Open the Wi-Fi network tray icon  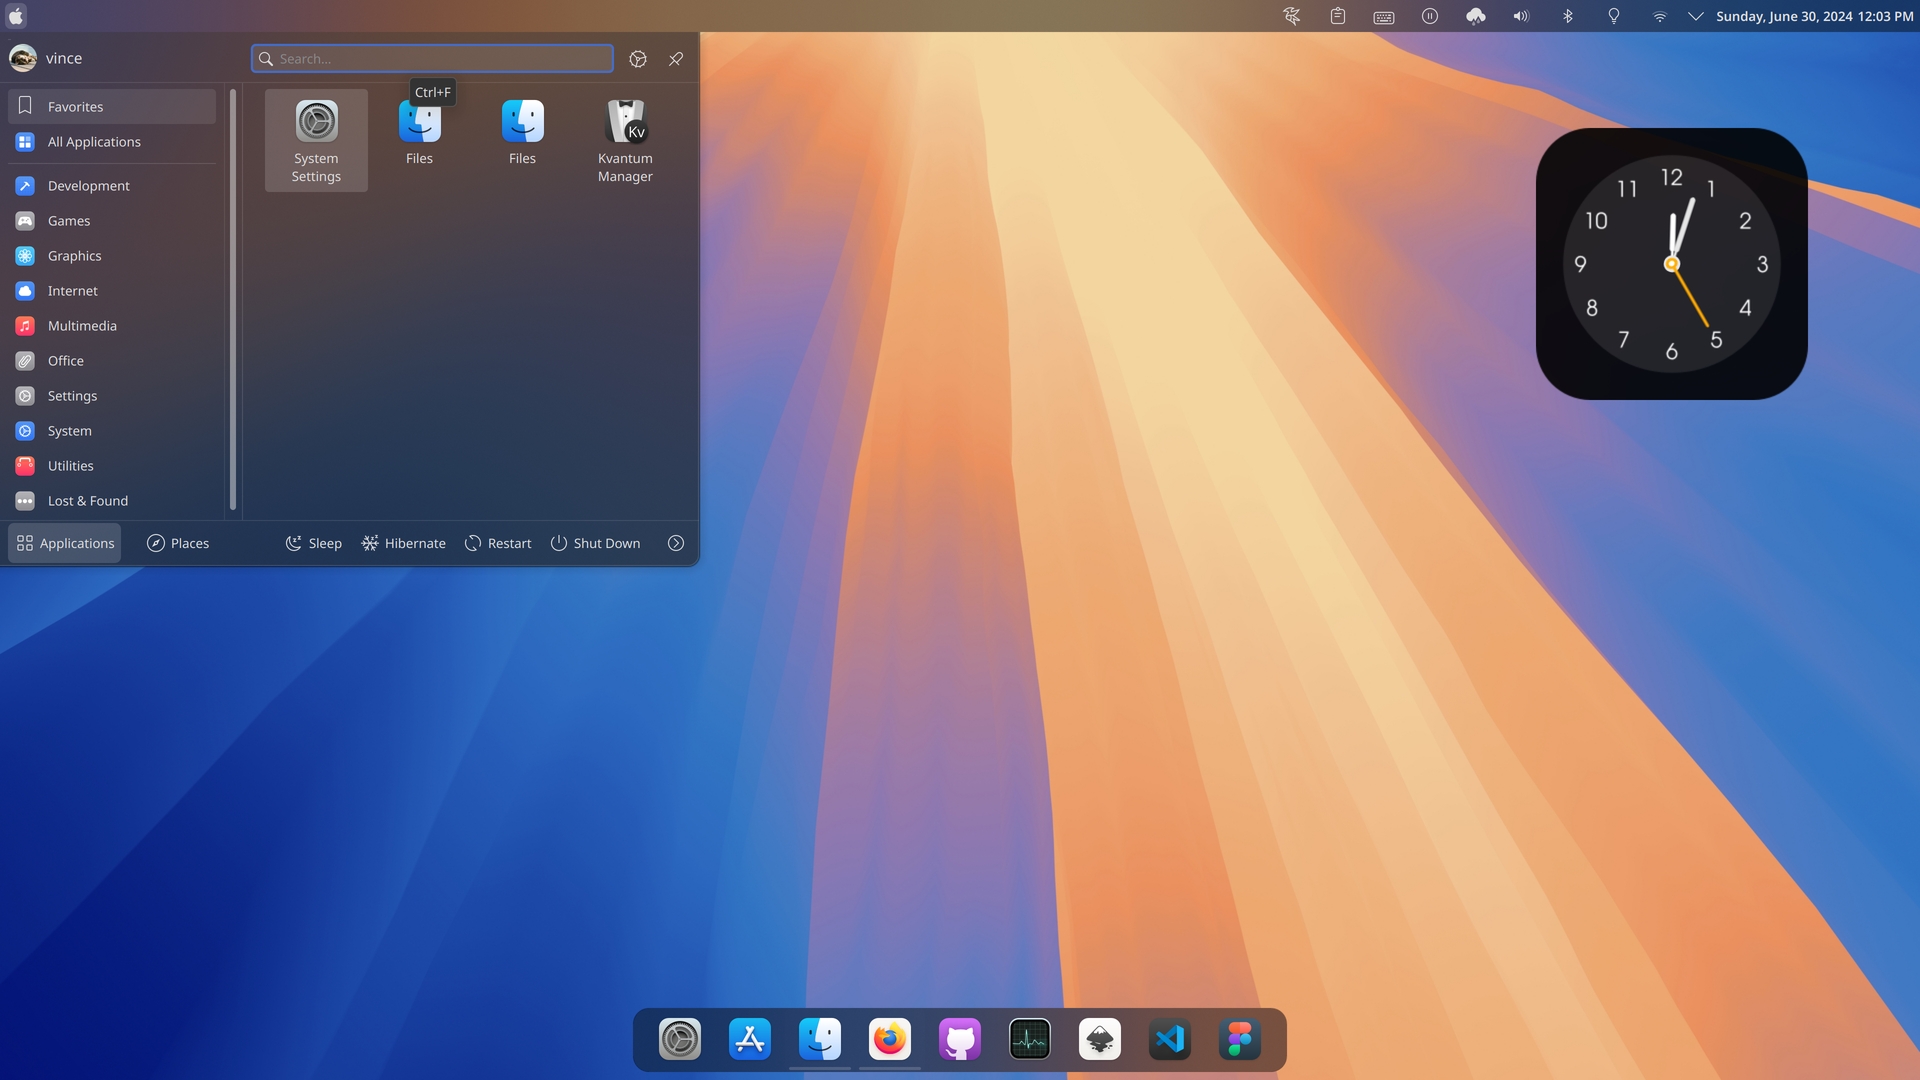point(1660,16)
